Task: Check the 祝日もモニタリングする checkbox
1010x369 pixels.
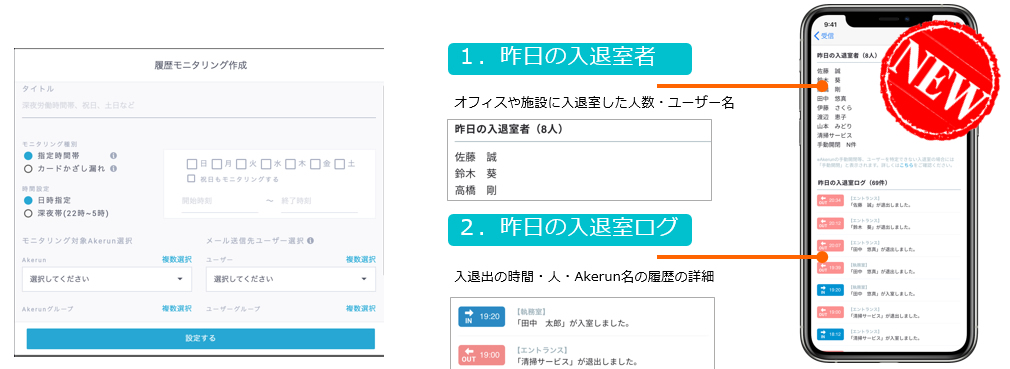Action: point(191,178)
